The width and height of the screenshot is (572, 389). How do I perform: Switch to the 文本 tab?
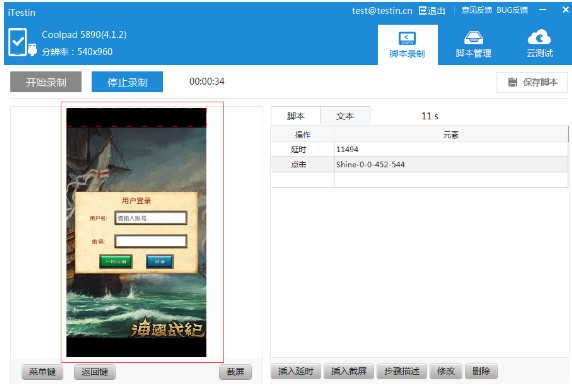point(345,116)
